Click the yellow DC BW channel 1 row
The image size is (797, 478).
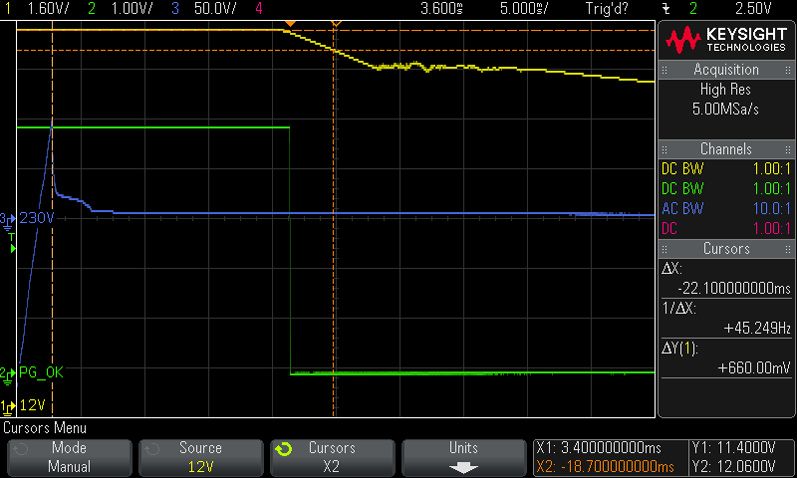726,169
